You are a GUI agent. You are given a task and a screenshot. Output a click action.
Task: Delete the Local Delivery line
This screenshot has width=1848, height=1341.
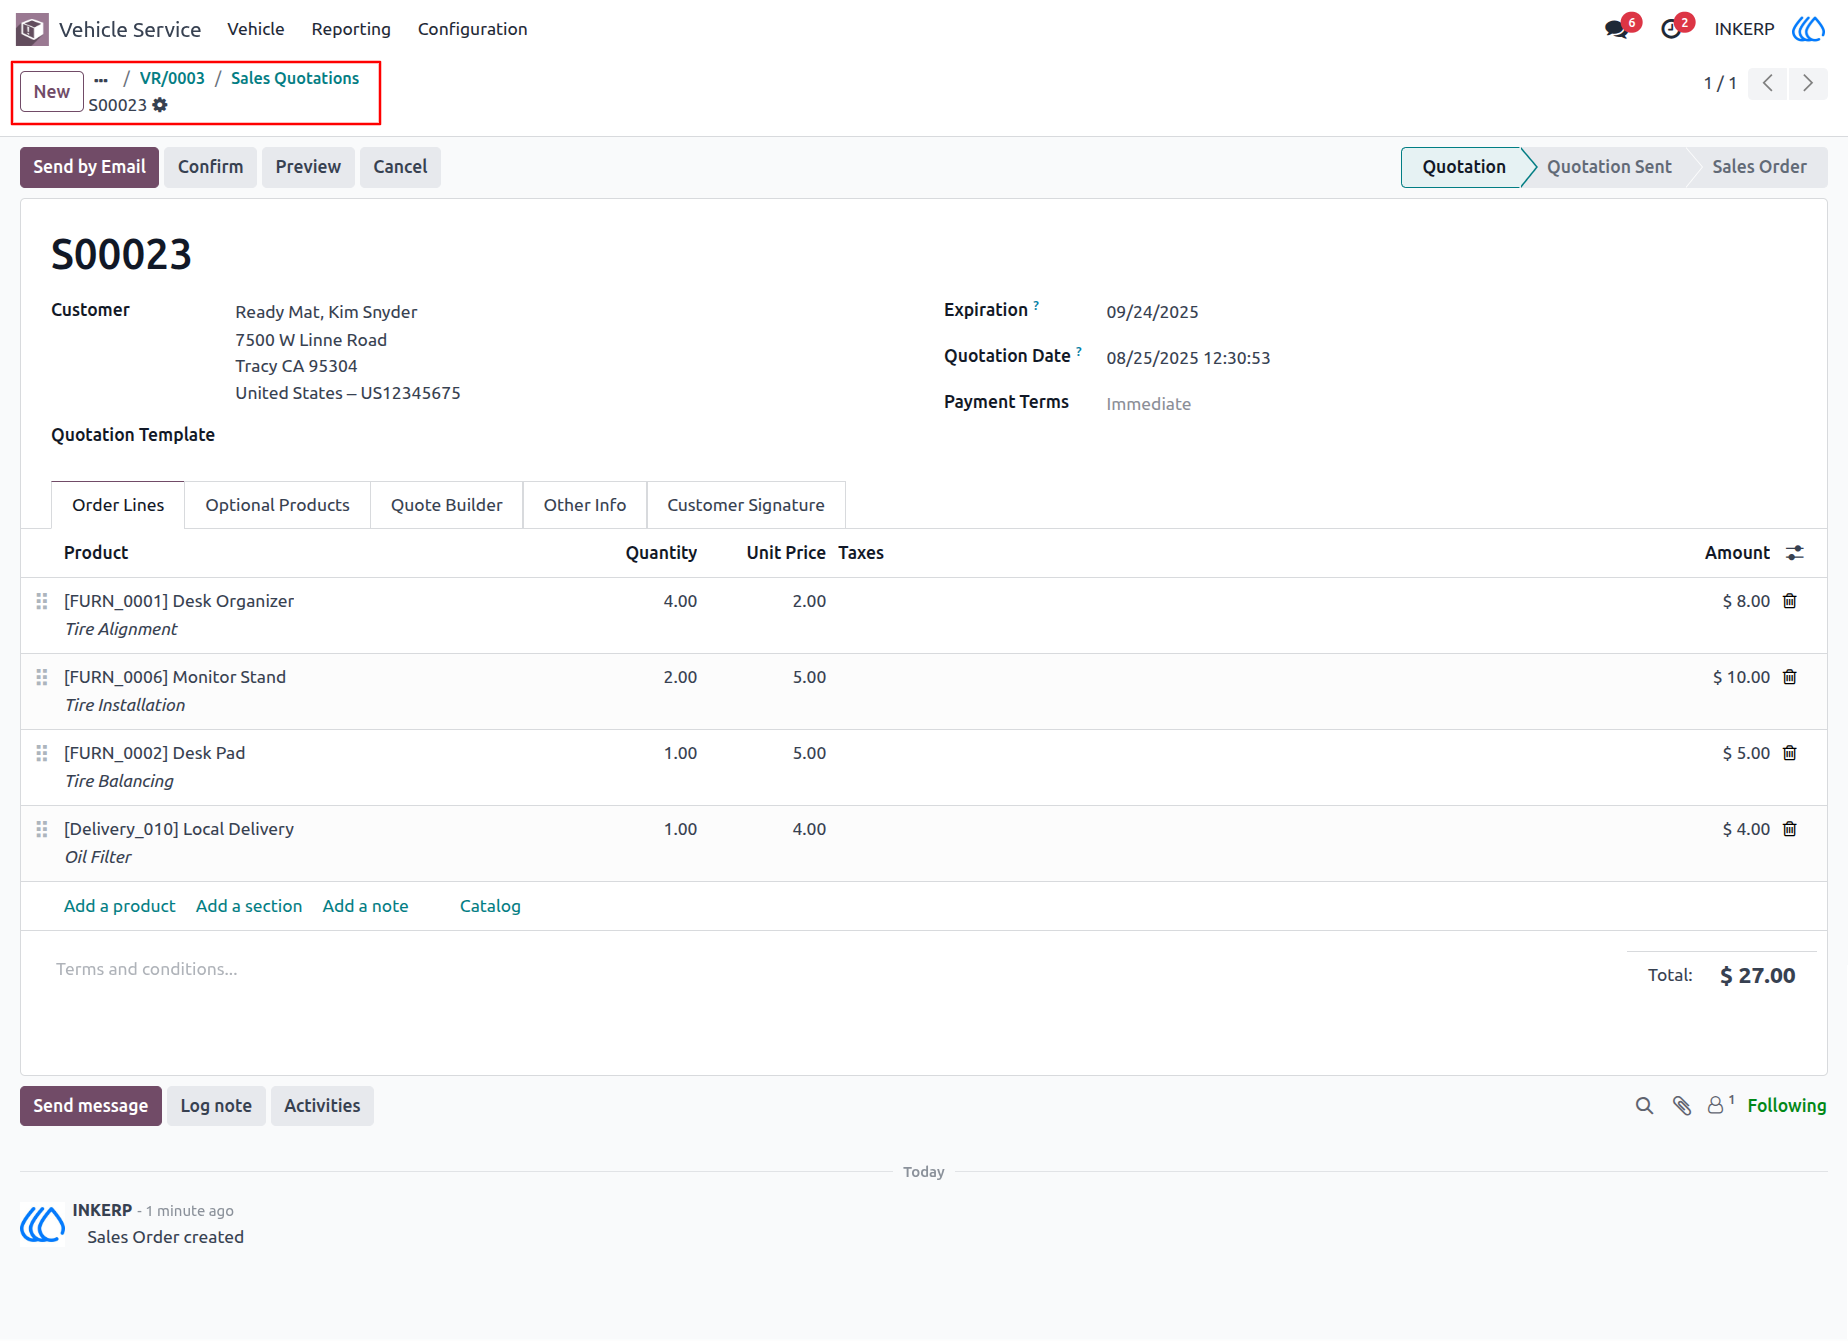click(1790, 829)
